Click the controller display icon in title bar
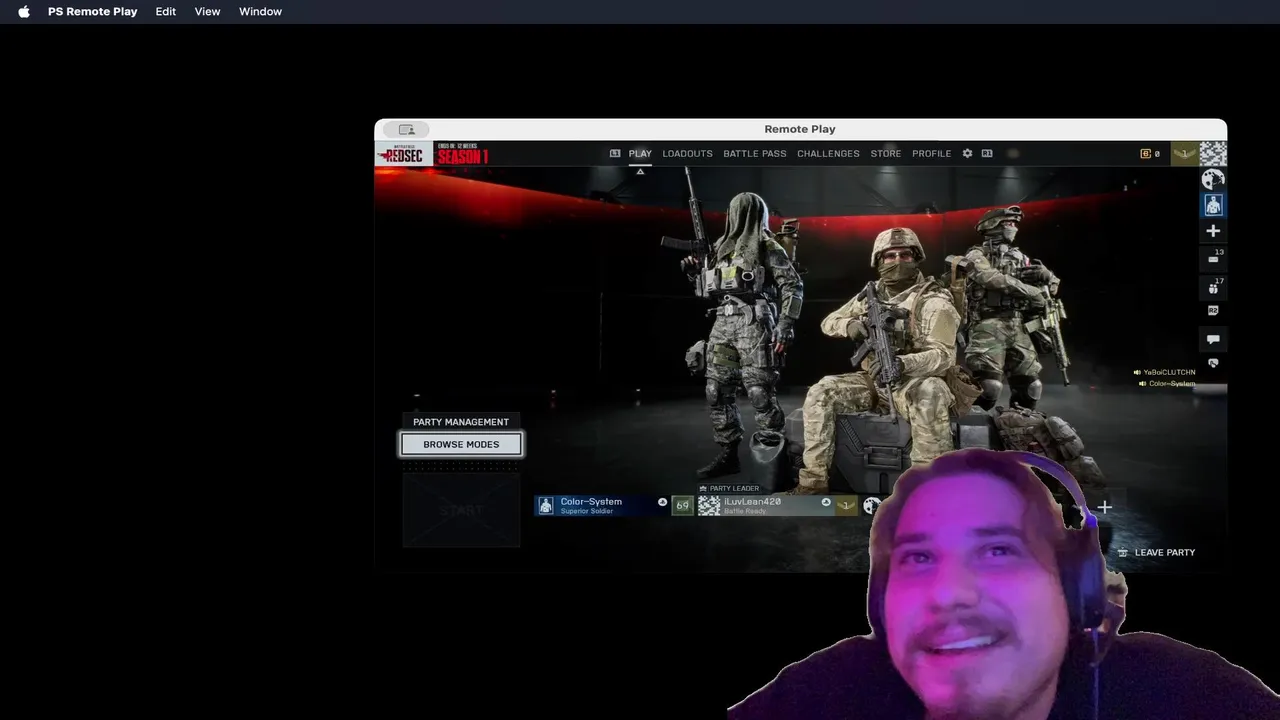The image size is (1280, 720). (406, 129)
